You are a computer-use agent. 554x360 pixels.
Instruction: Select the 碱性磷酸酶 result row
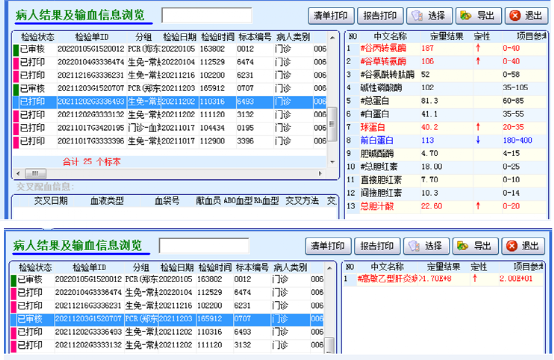446,88
